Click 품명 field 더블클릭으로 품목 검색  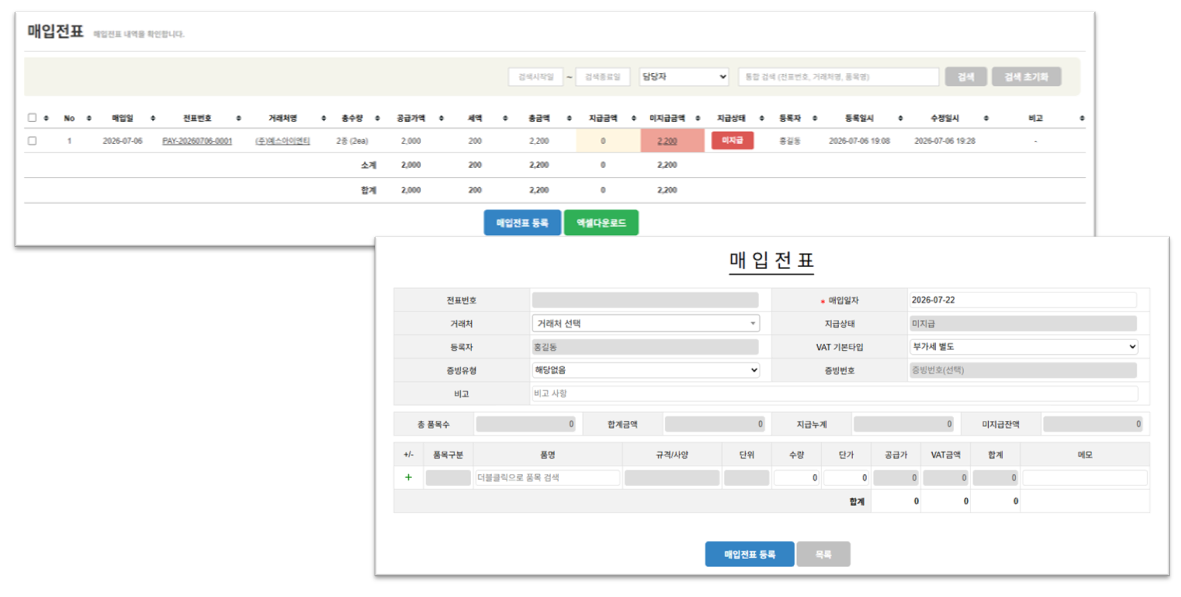click(548, 478)
